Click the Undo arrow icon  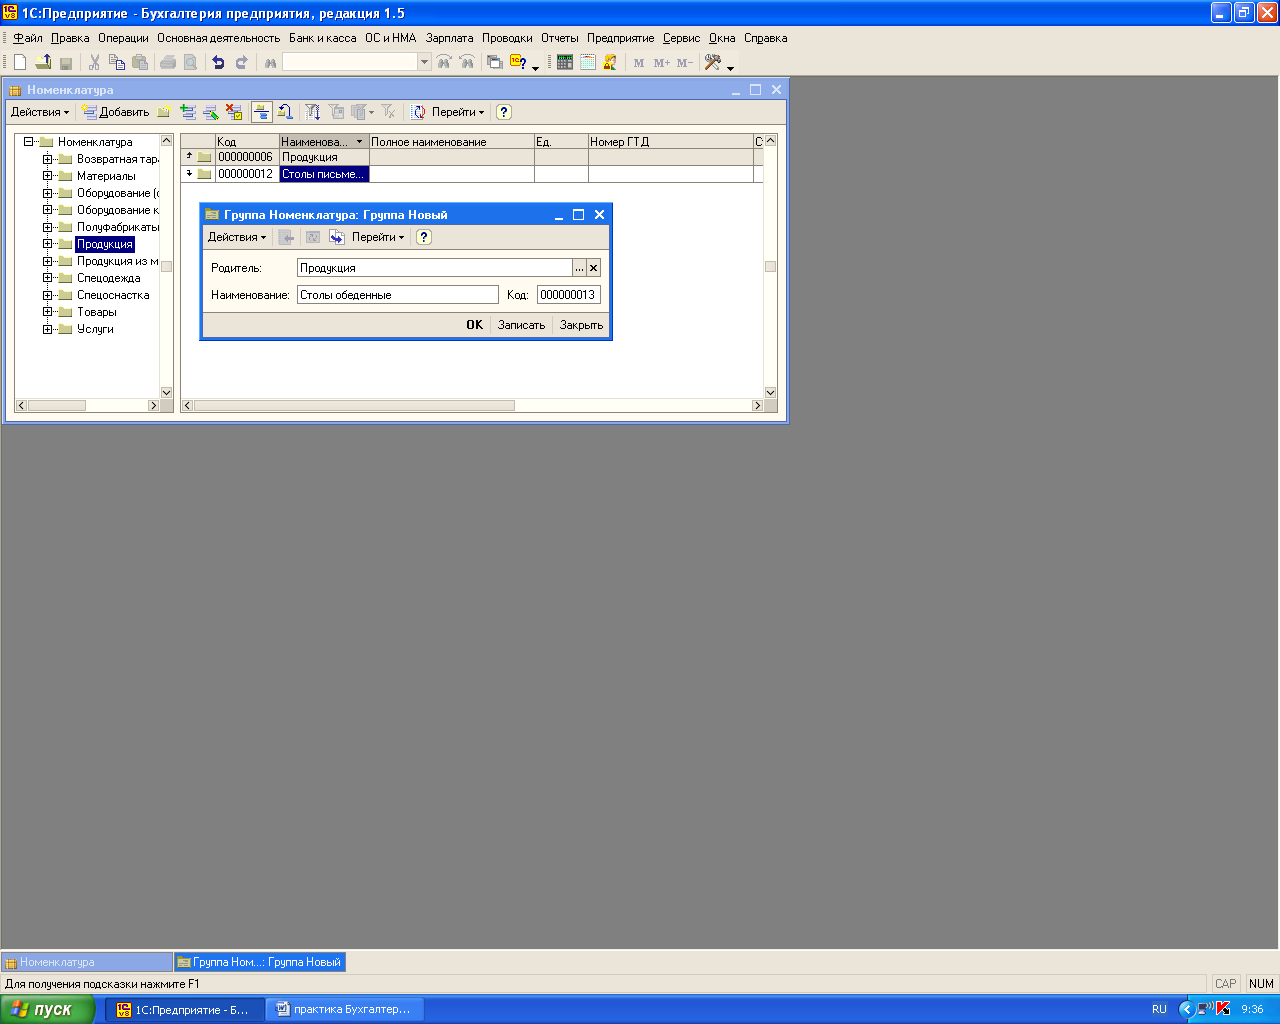[x=218, y=62]
